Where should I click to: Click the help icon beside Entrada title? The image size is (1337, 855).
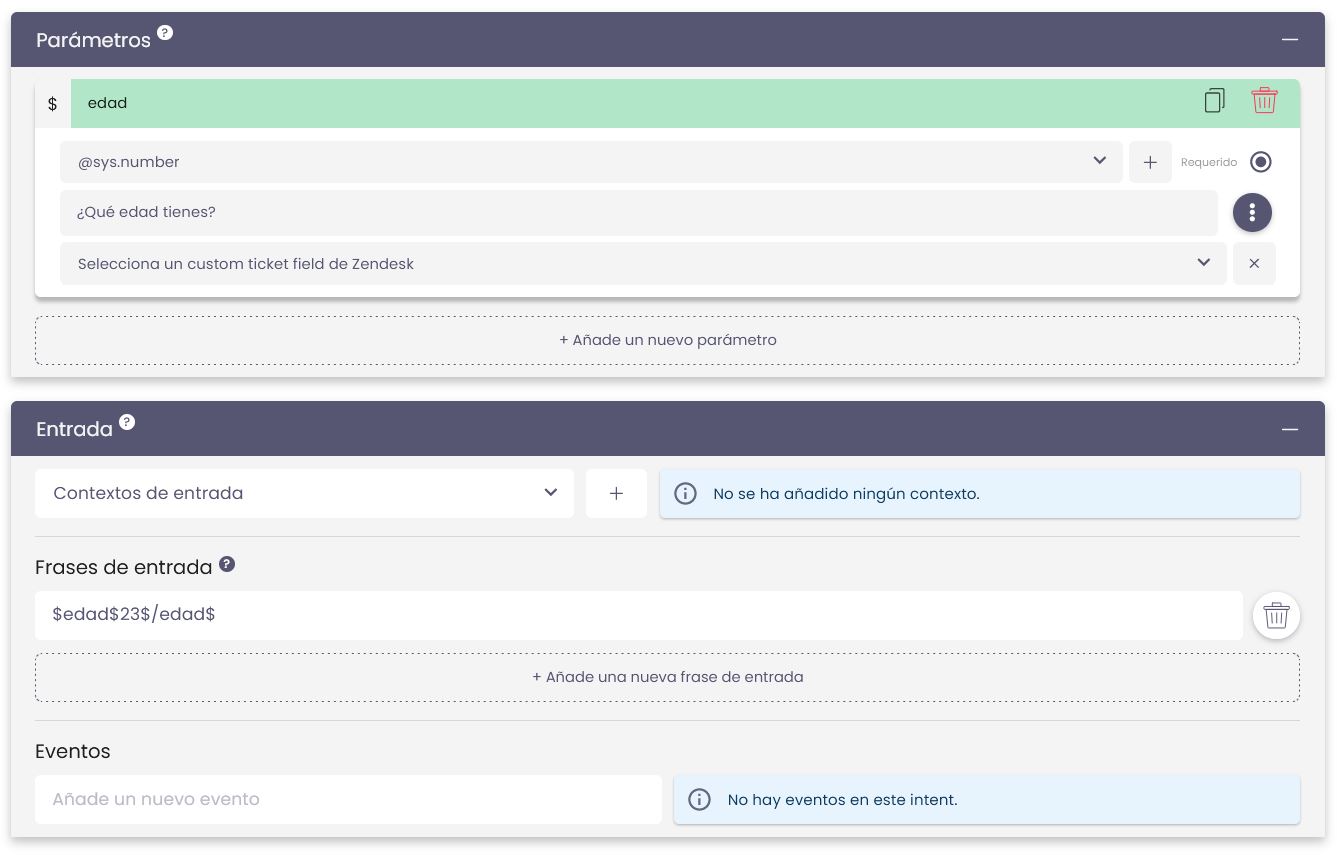(127, 422)
